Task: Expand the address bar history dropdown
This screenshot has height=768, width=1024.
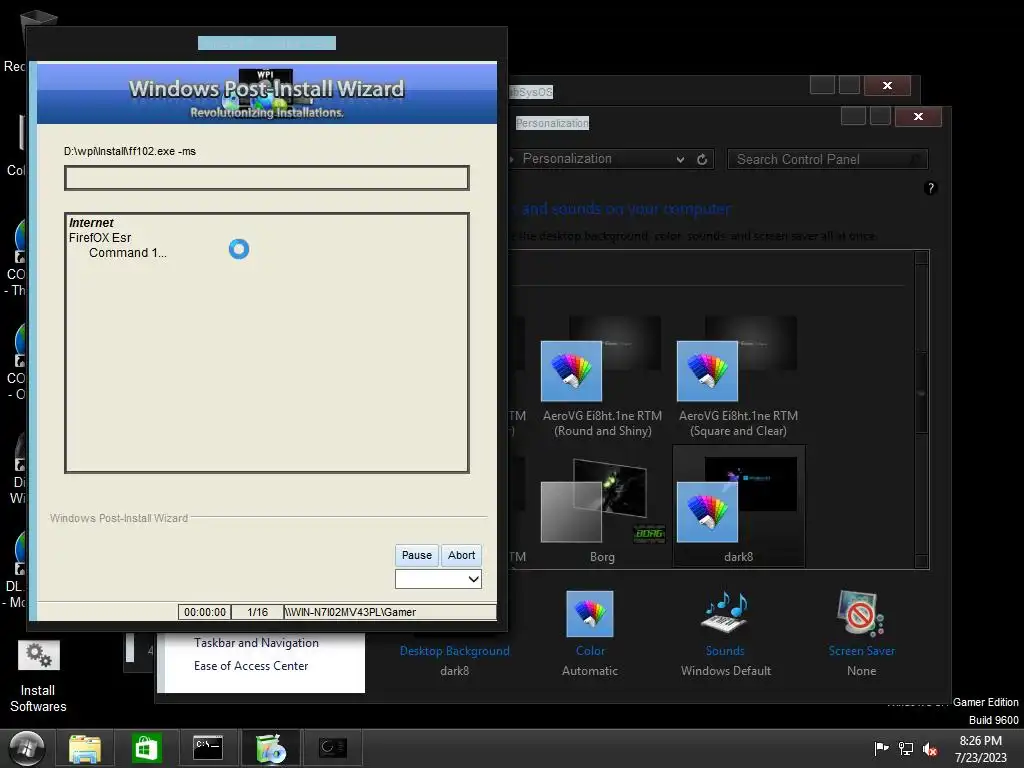Action: coord(680,159)
